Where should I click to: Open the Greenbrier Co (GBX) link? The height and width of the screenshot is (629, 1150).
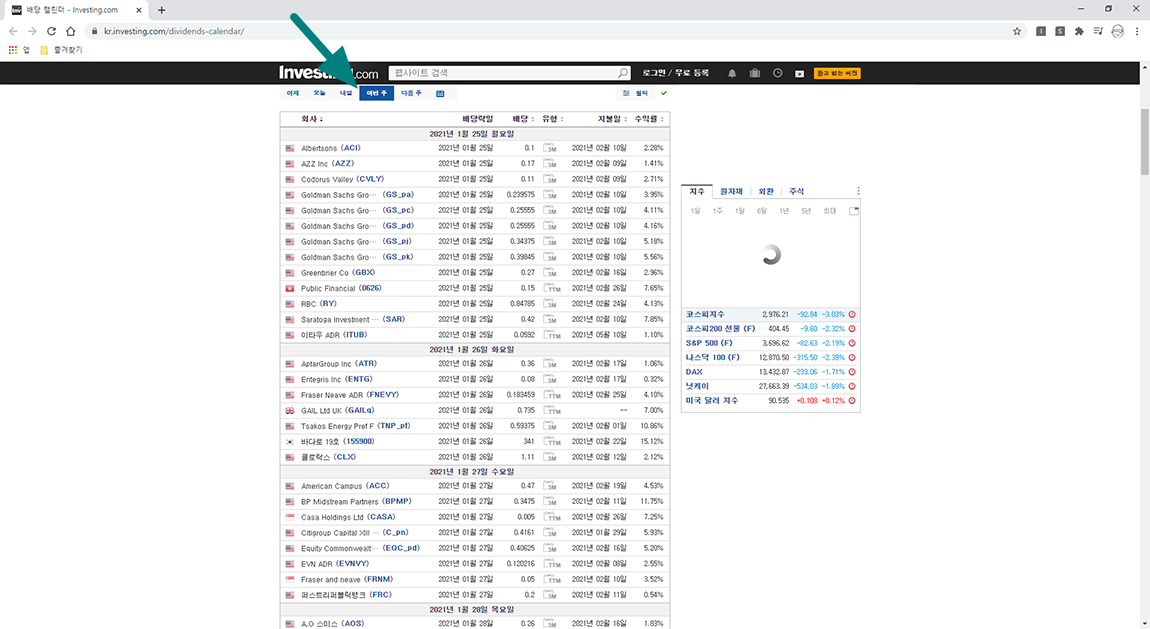[x=338, y=273]
